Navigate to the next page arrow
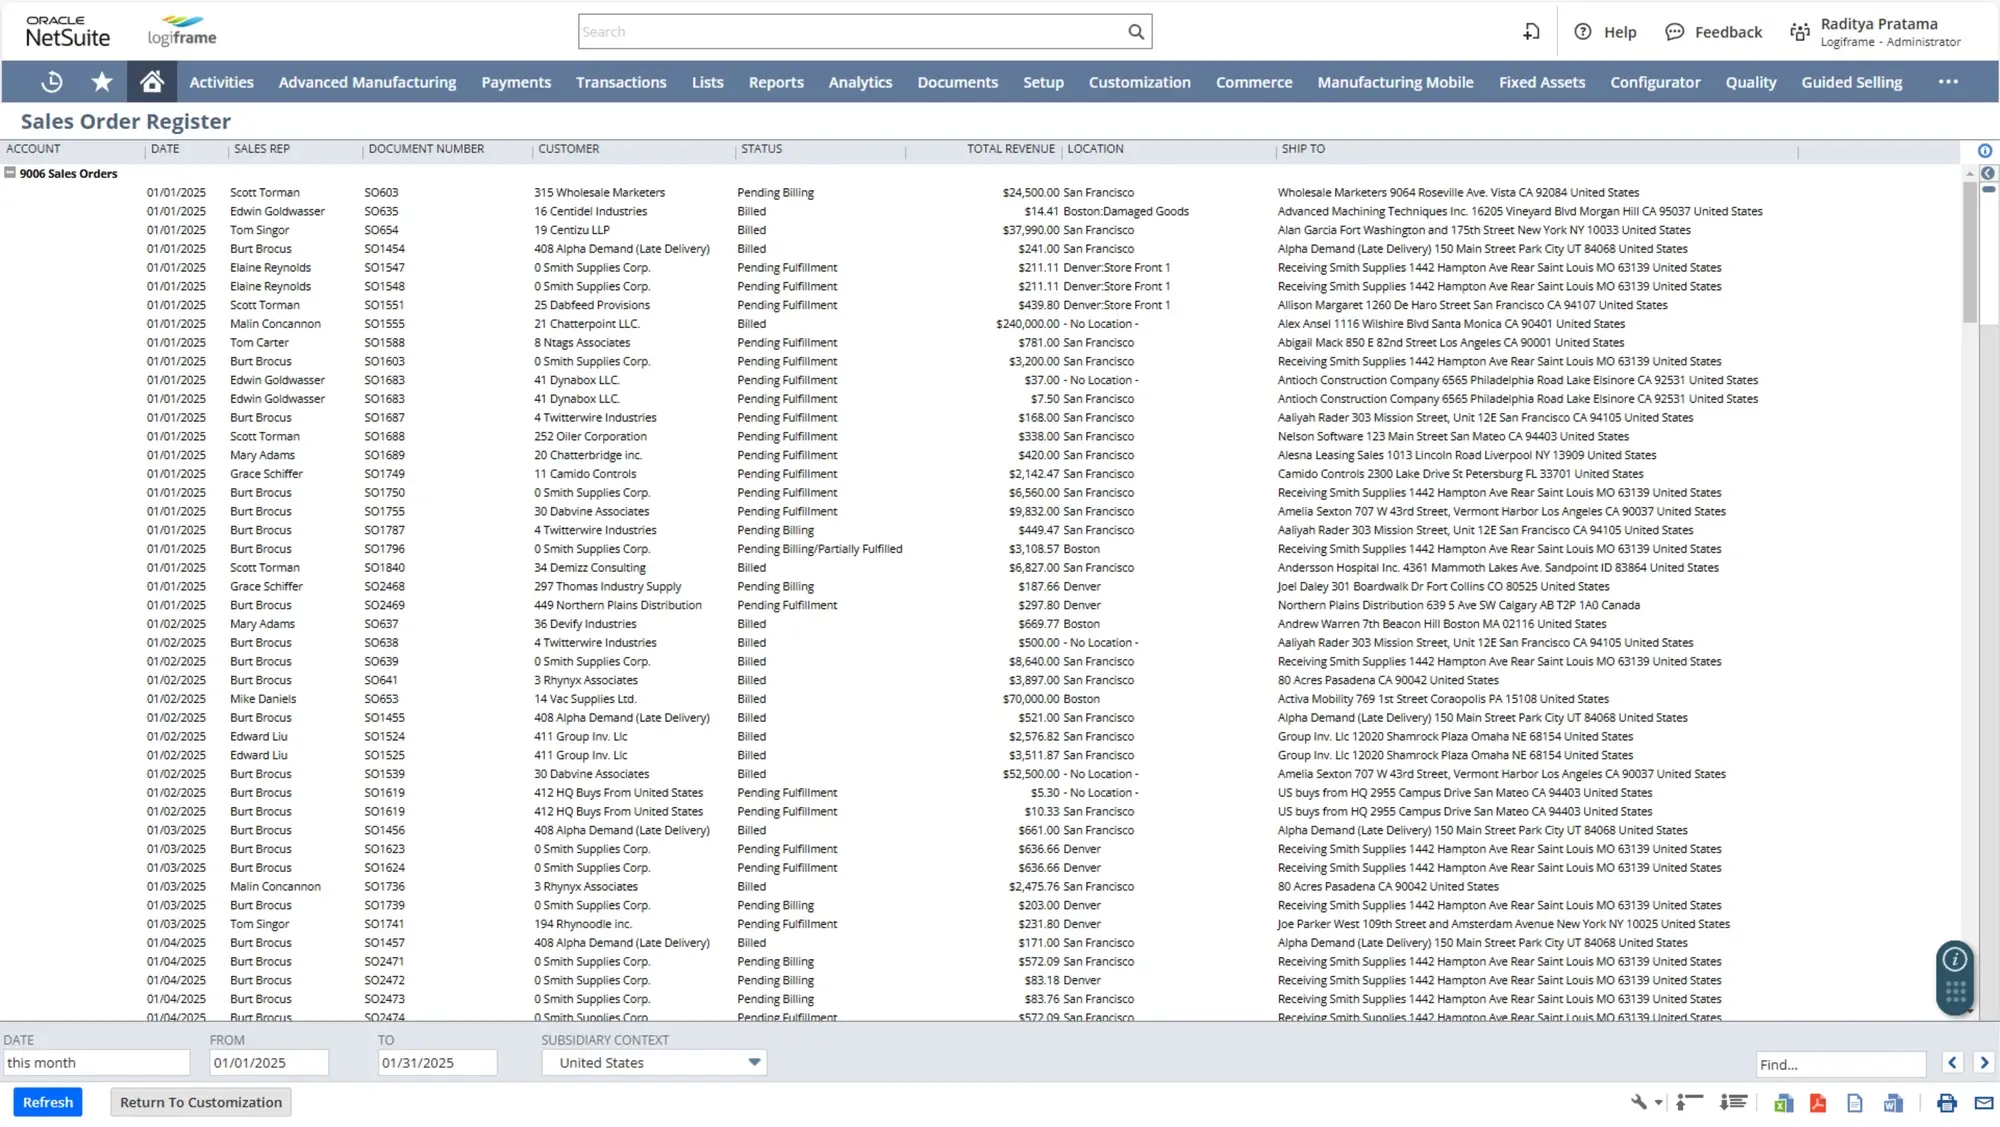2000x1127 pixels. (x=1985, y=1063)
